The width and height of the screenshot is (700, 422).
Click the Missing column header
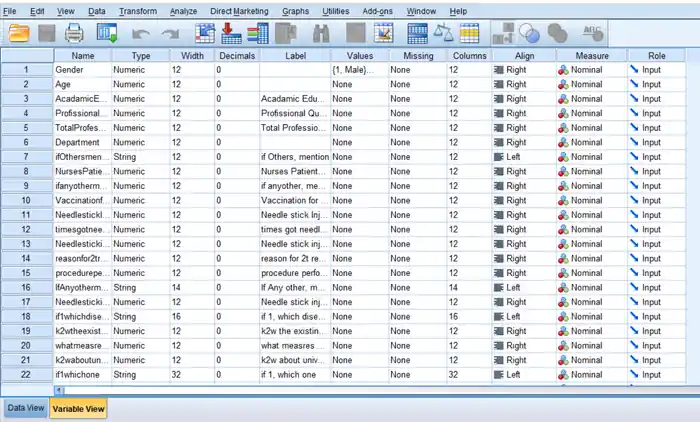pyautogui.click(x=418, y=56)
